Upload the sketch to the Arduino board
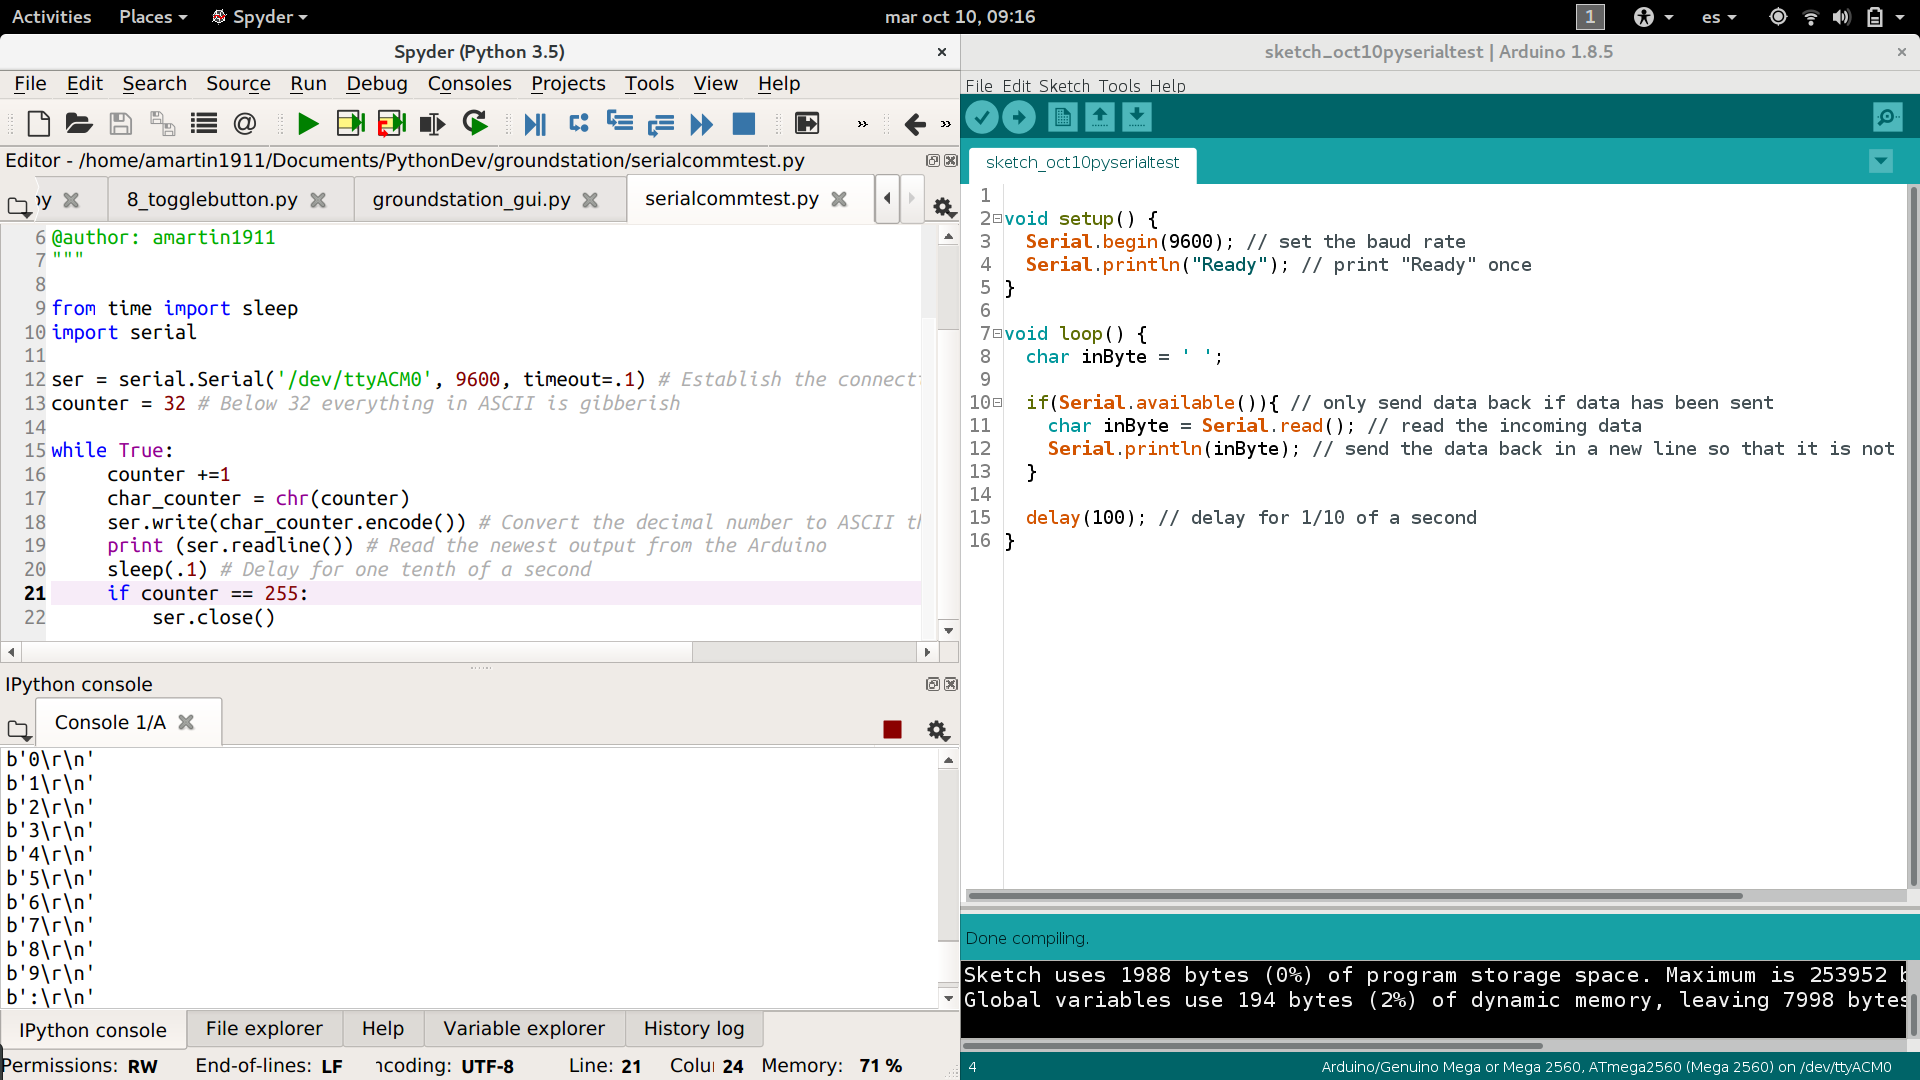Screen dimensions: 1920x1080 (x=1019, y=117)
